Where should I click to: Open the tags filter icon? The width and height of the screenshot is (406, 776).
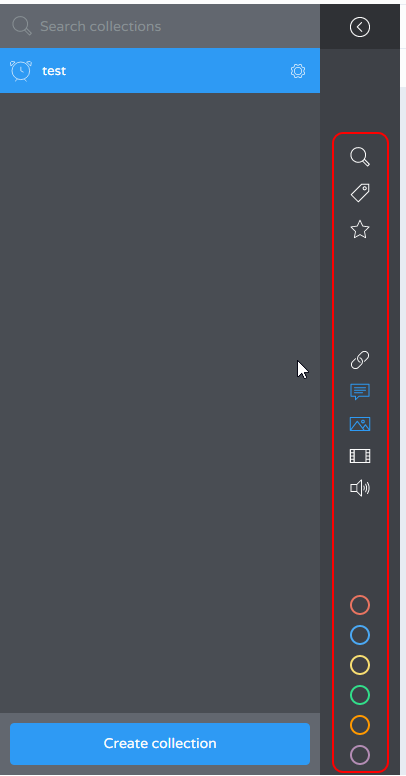[360, 193]
